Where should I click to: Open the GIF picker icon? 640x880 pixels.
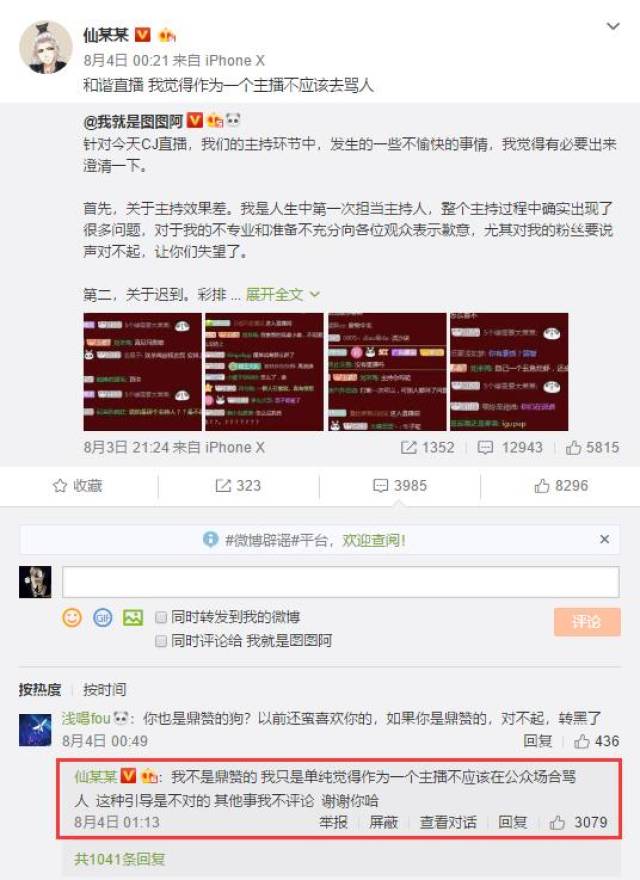(x=102, y=617)
